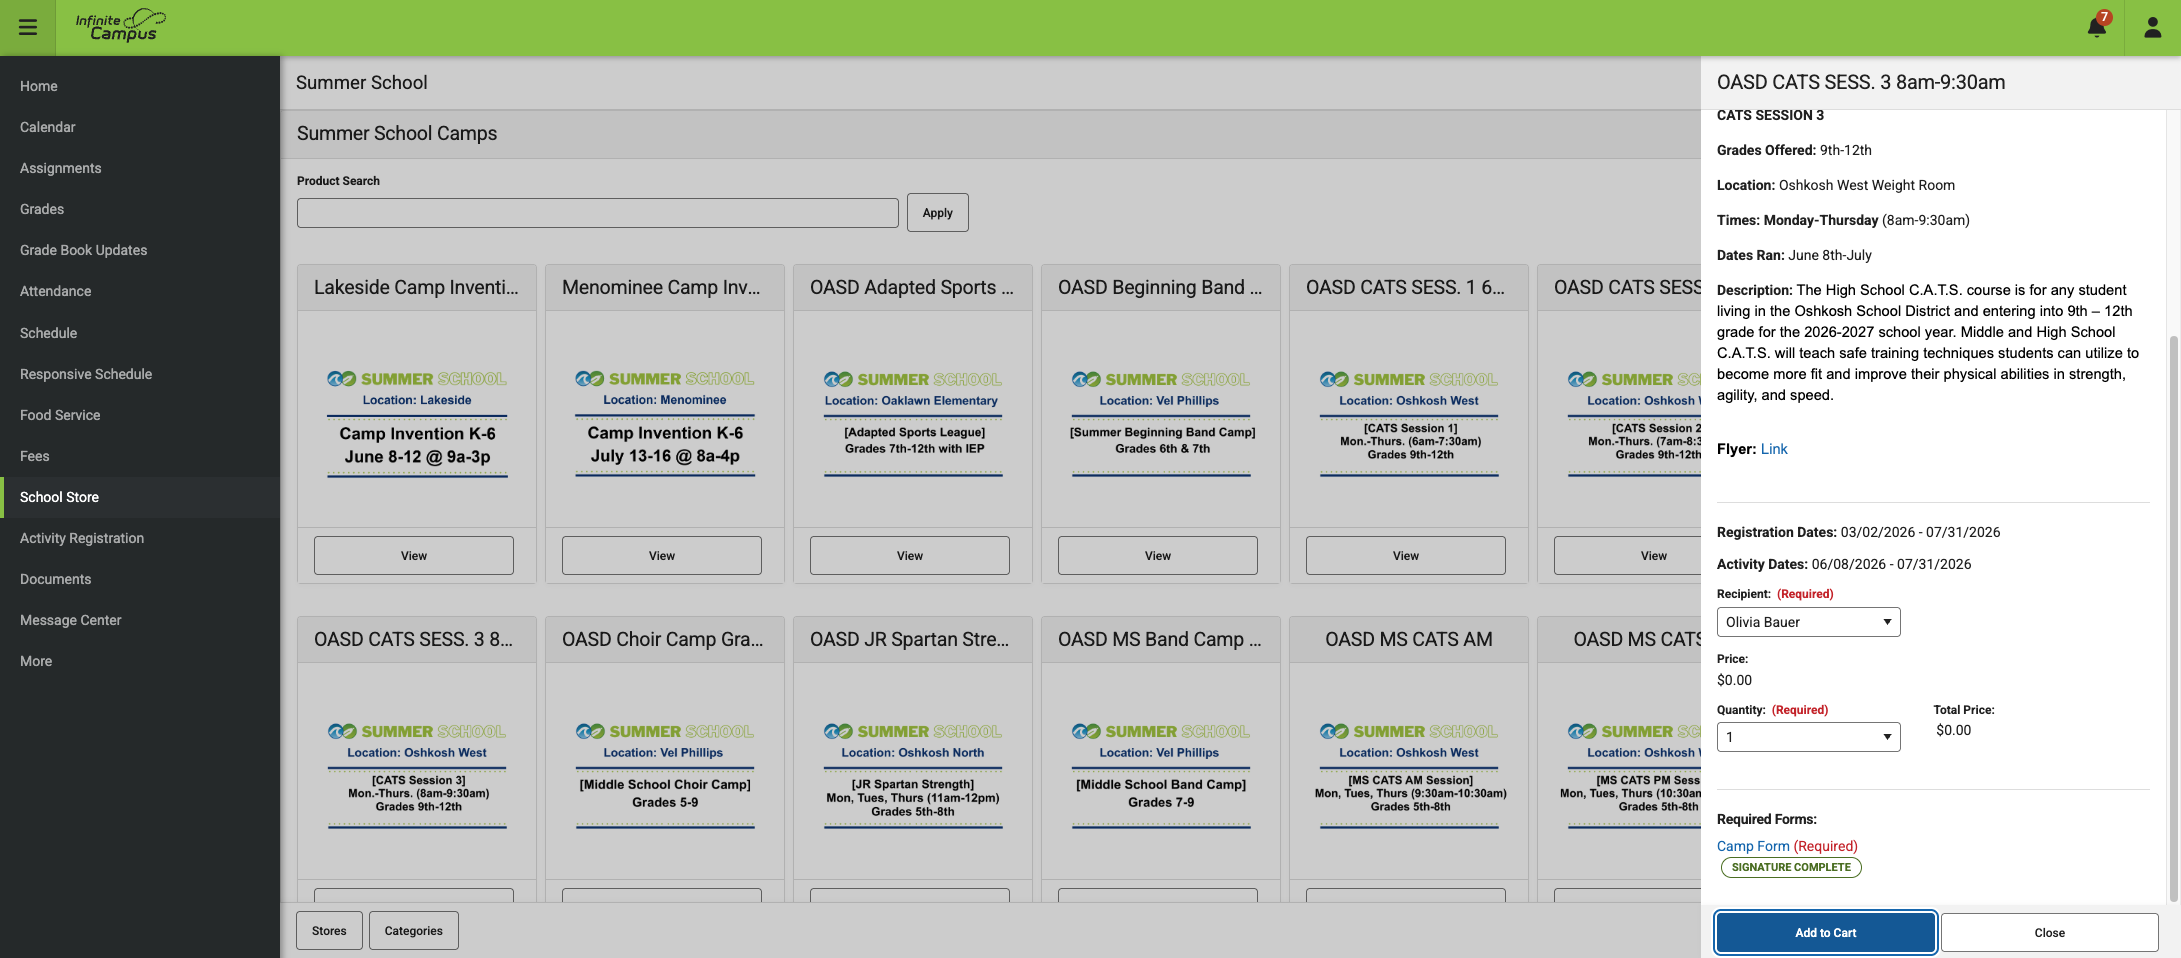Open Grade Book Updates in the sidebar
Viewport: 2181px width, 958px height.
(140, 250)
